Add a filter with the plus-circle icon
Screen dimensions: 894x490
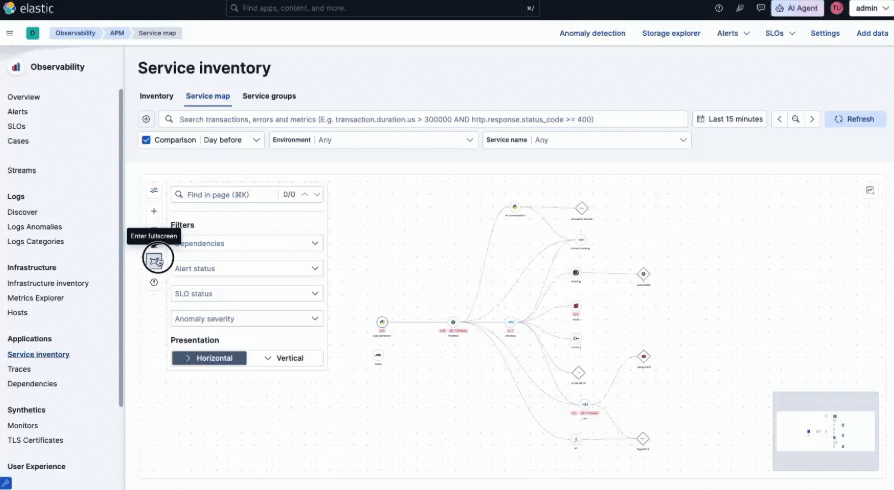[146, 119]
